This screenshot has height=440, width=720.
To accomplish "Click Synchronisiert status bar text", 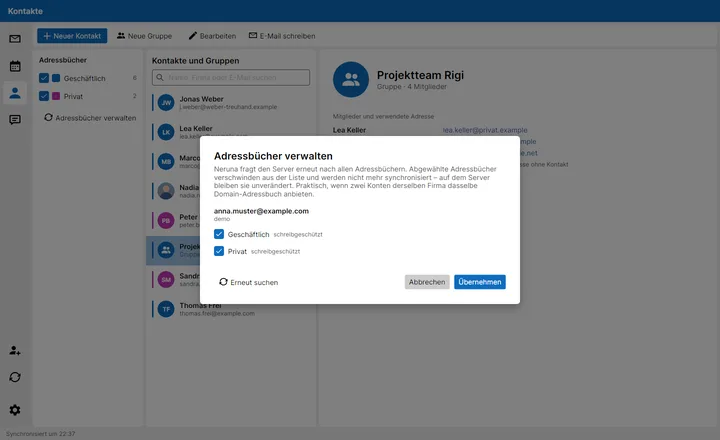I will [40, 434].
